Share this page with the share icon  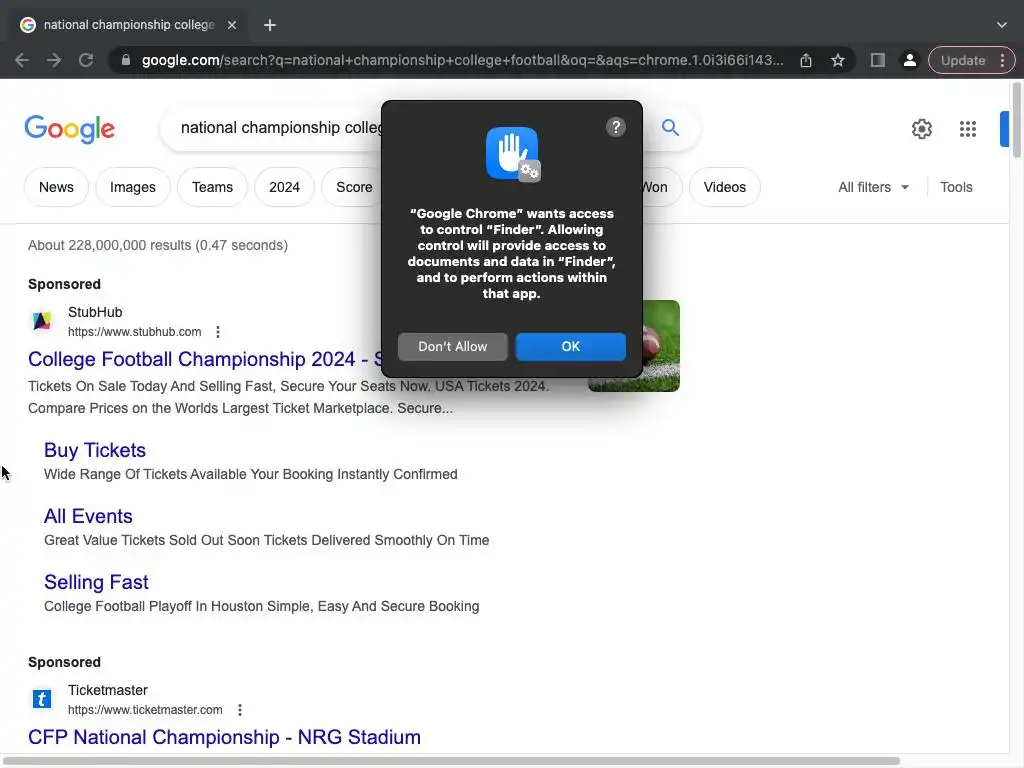(806, 61)
